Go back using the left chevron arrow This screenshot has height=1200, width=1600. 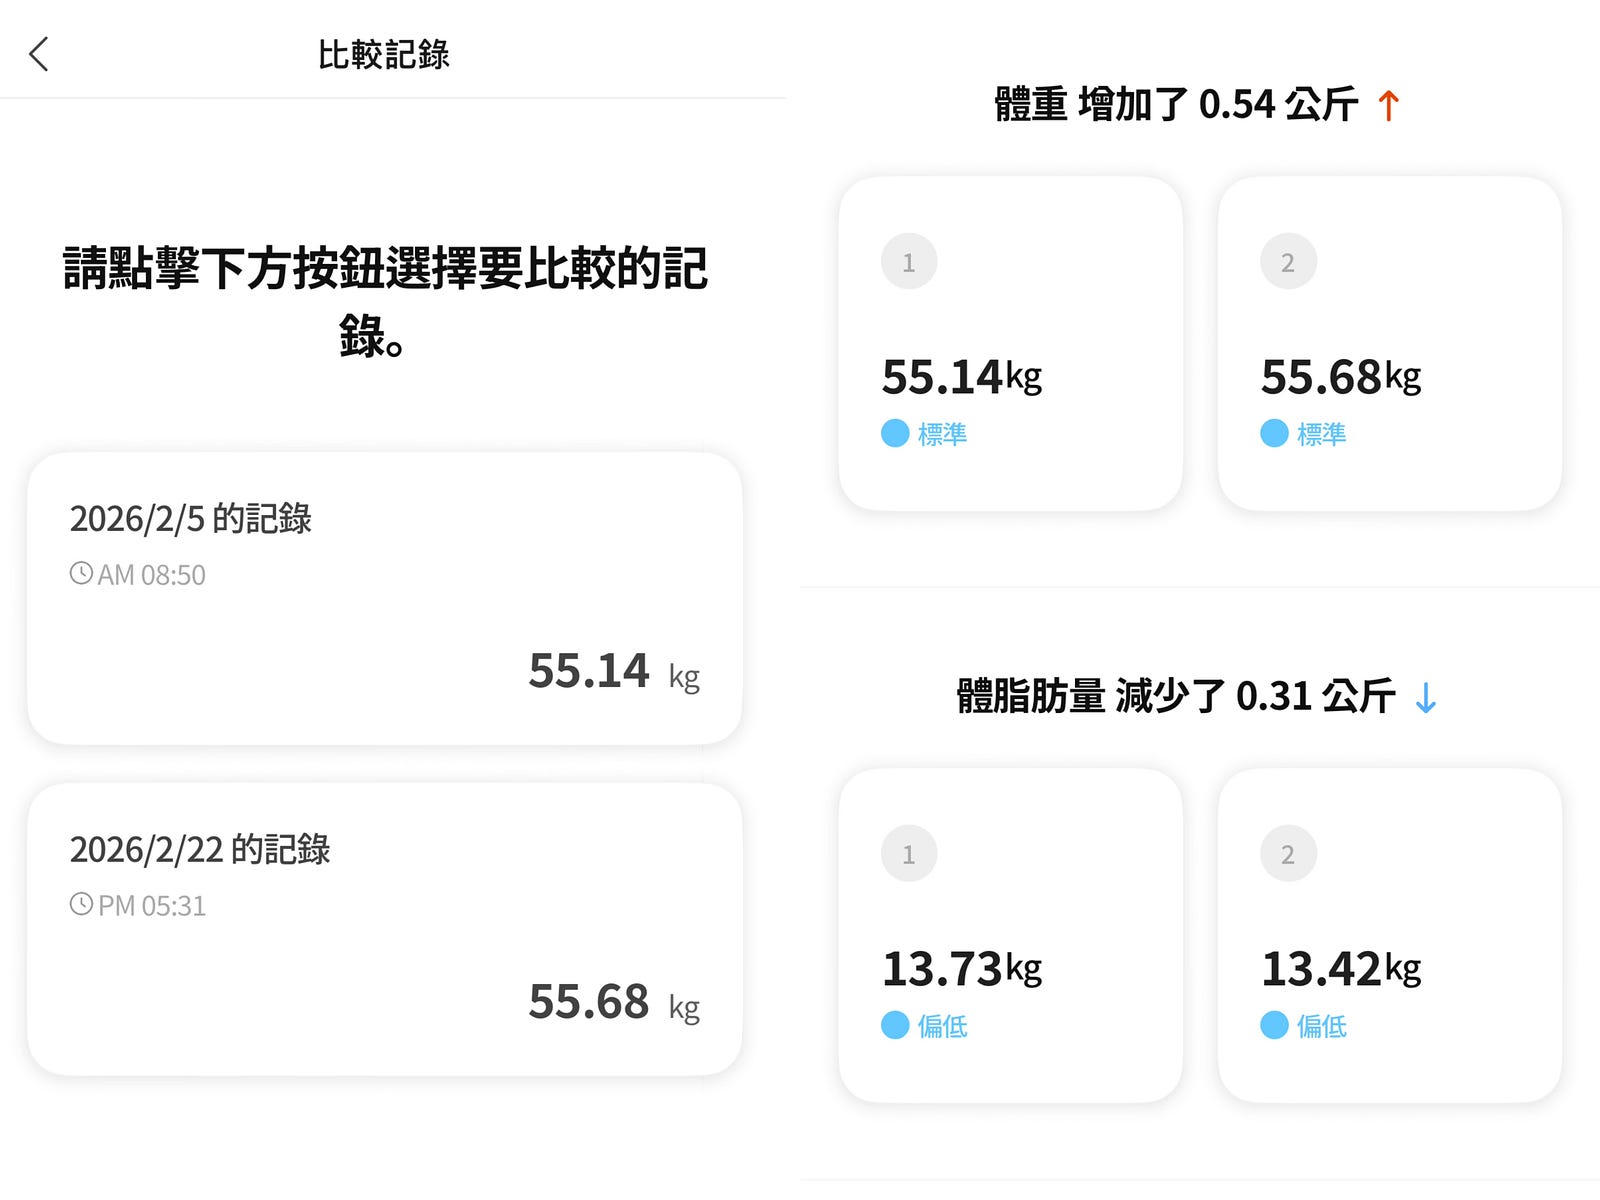39,54
